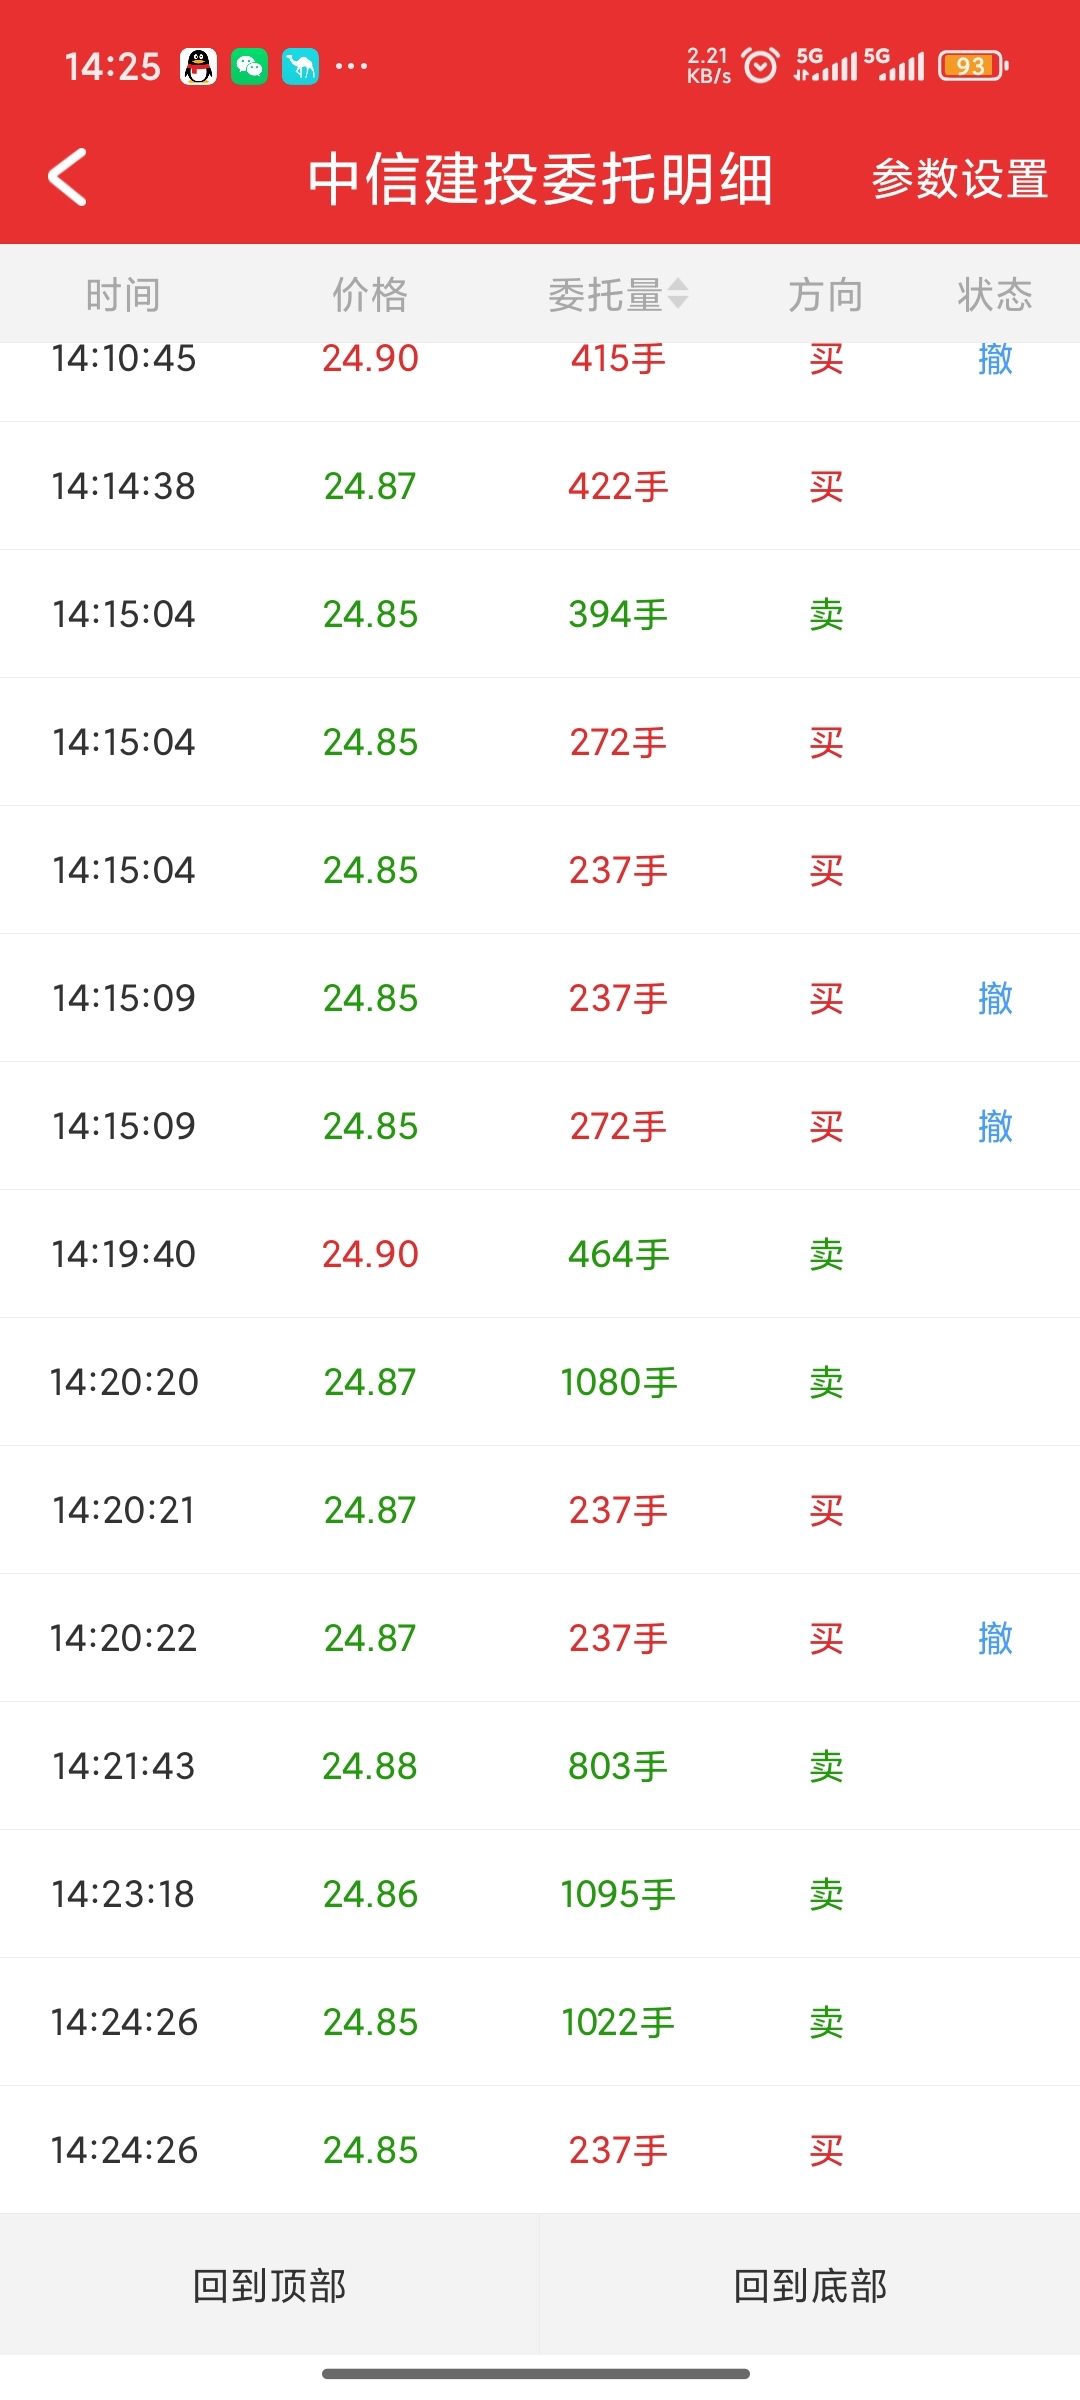The height and width of the screenshot is (2400, 1080).
Task: Tap the 时间 column header
Action: 123,295
